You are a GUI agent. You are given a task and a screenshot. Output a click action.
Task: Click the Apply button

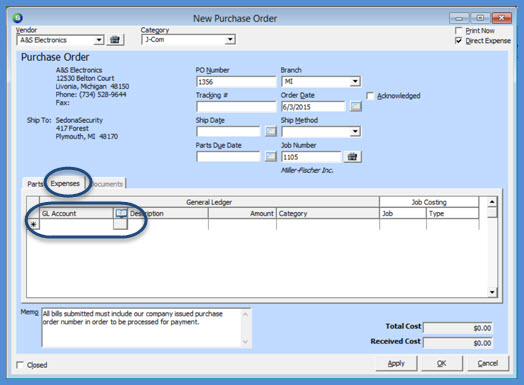click(396, 363)
